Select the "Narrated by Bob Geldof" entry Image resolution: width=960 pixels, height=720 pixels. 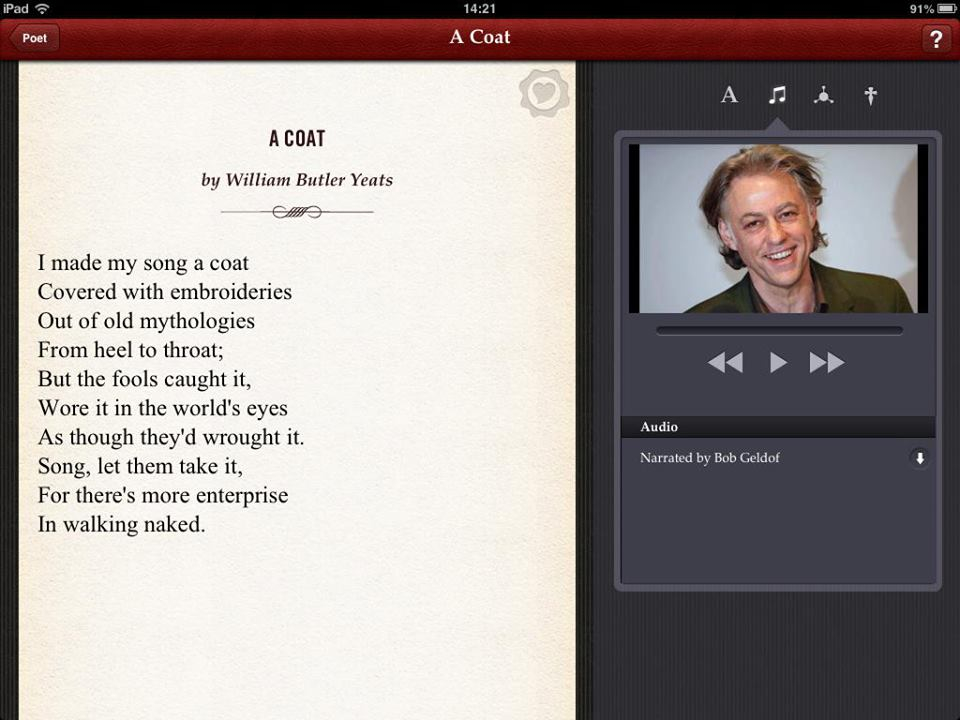pos(710,458)
